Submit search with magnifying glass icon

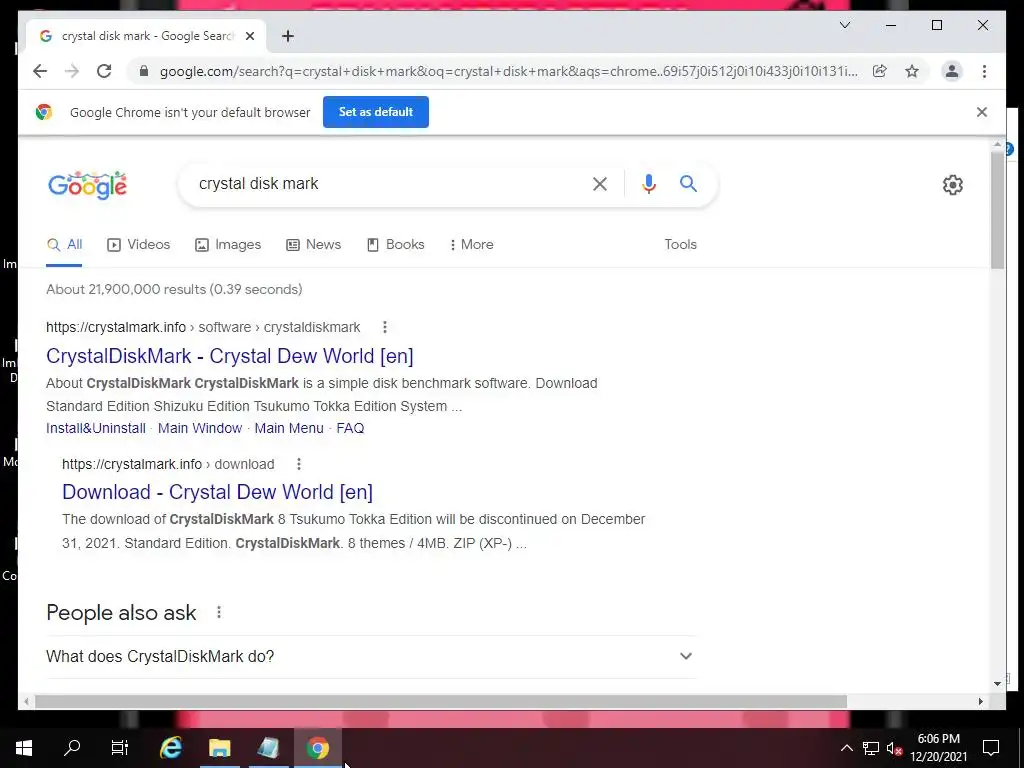pyautogui.click(x=688, y=184)
